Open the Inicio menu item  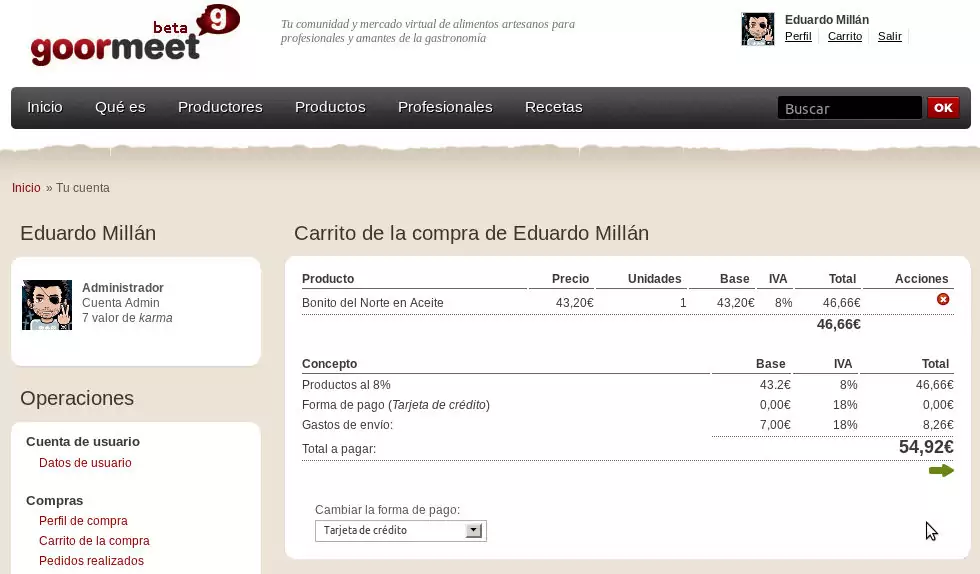coord(44,107)
